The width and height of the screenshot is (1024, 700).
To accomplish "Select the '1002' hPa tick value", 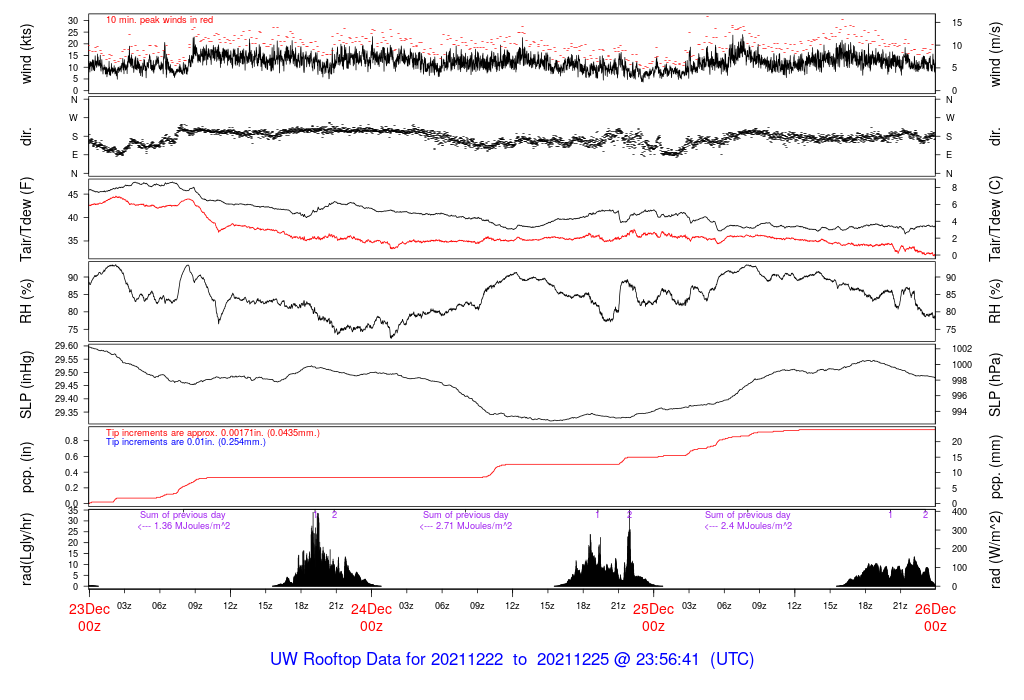I will pos(962,349).
